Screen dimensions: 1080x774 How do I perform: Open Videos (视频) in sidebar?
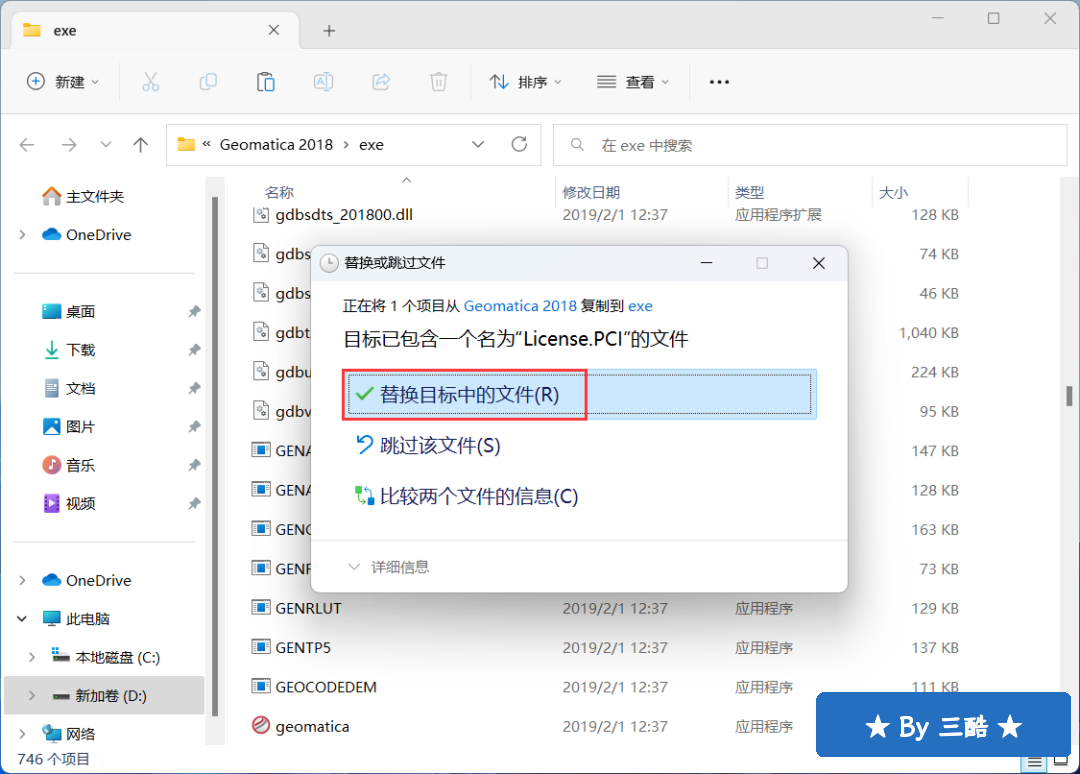click(x=69, y=503)
